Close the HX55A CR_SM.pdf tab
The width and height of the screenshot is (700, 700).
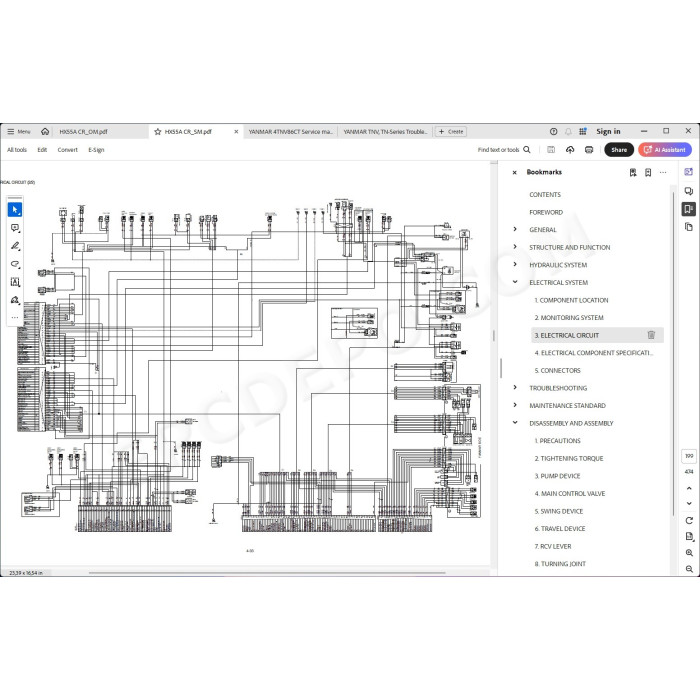point(236,132)
